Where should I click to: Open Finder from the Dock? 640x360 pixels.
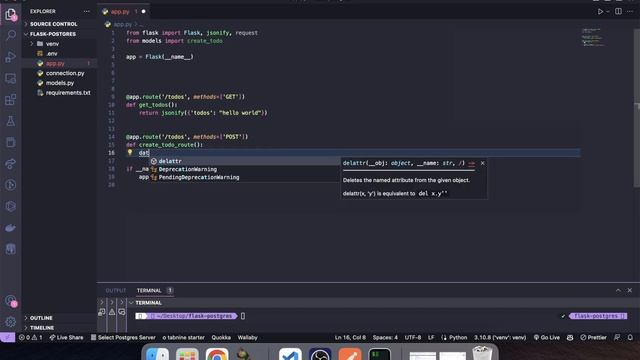pyautogui.click(x=158, y=354)
